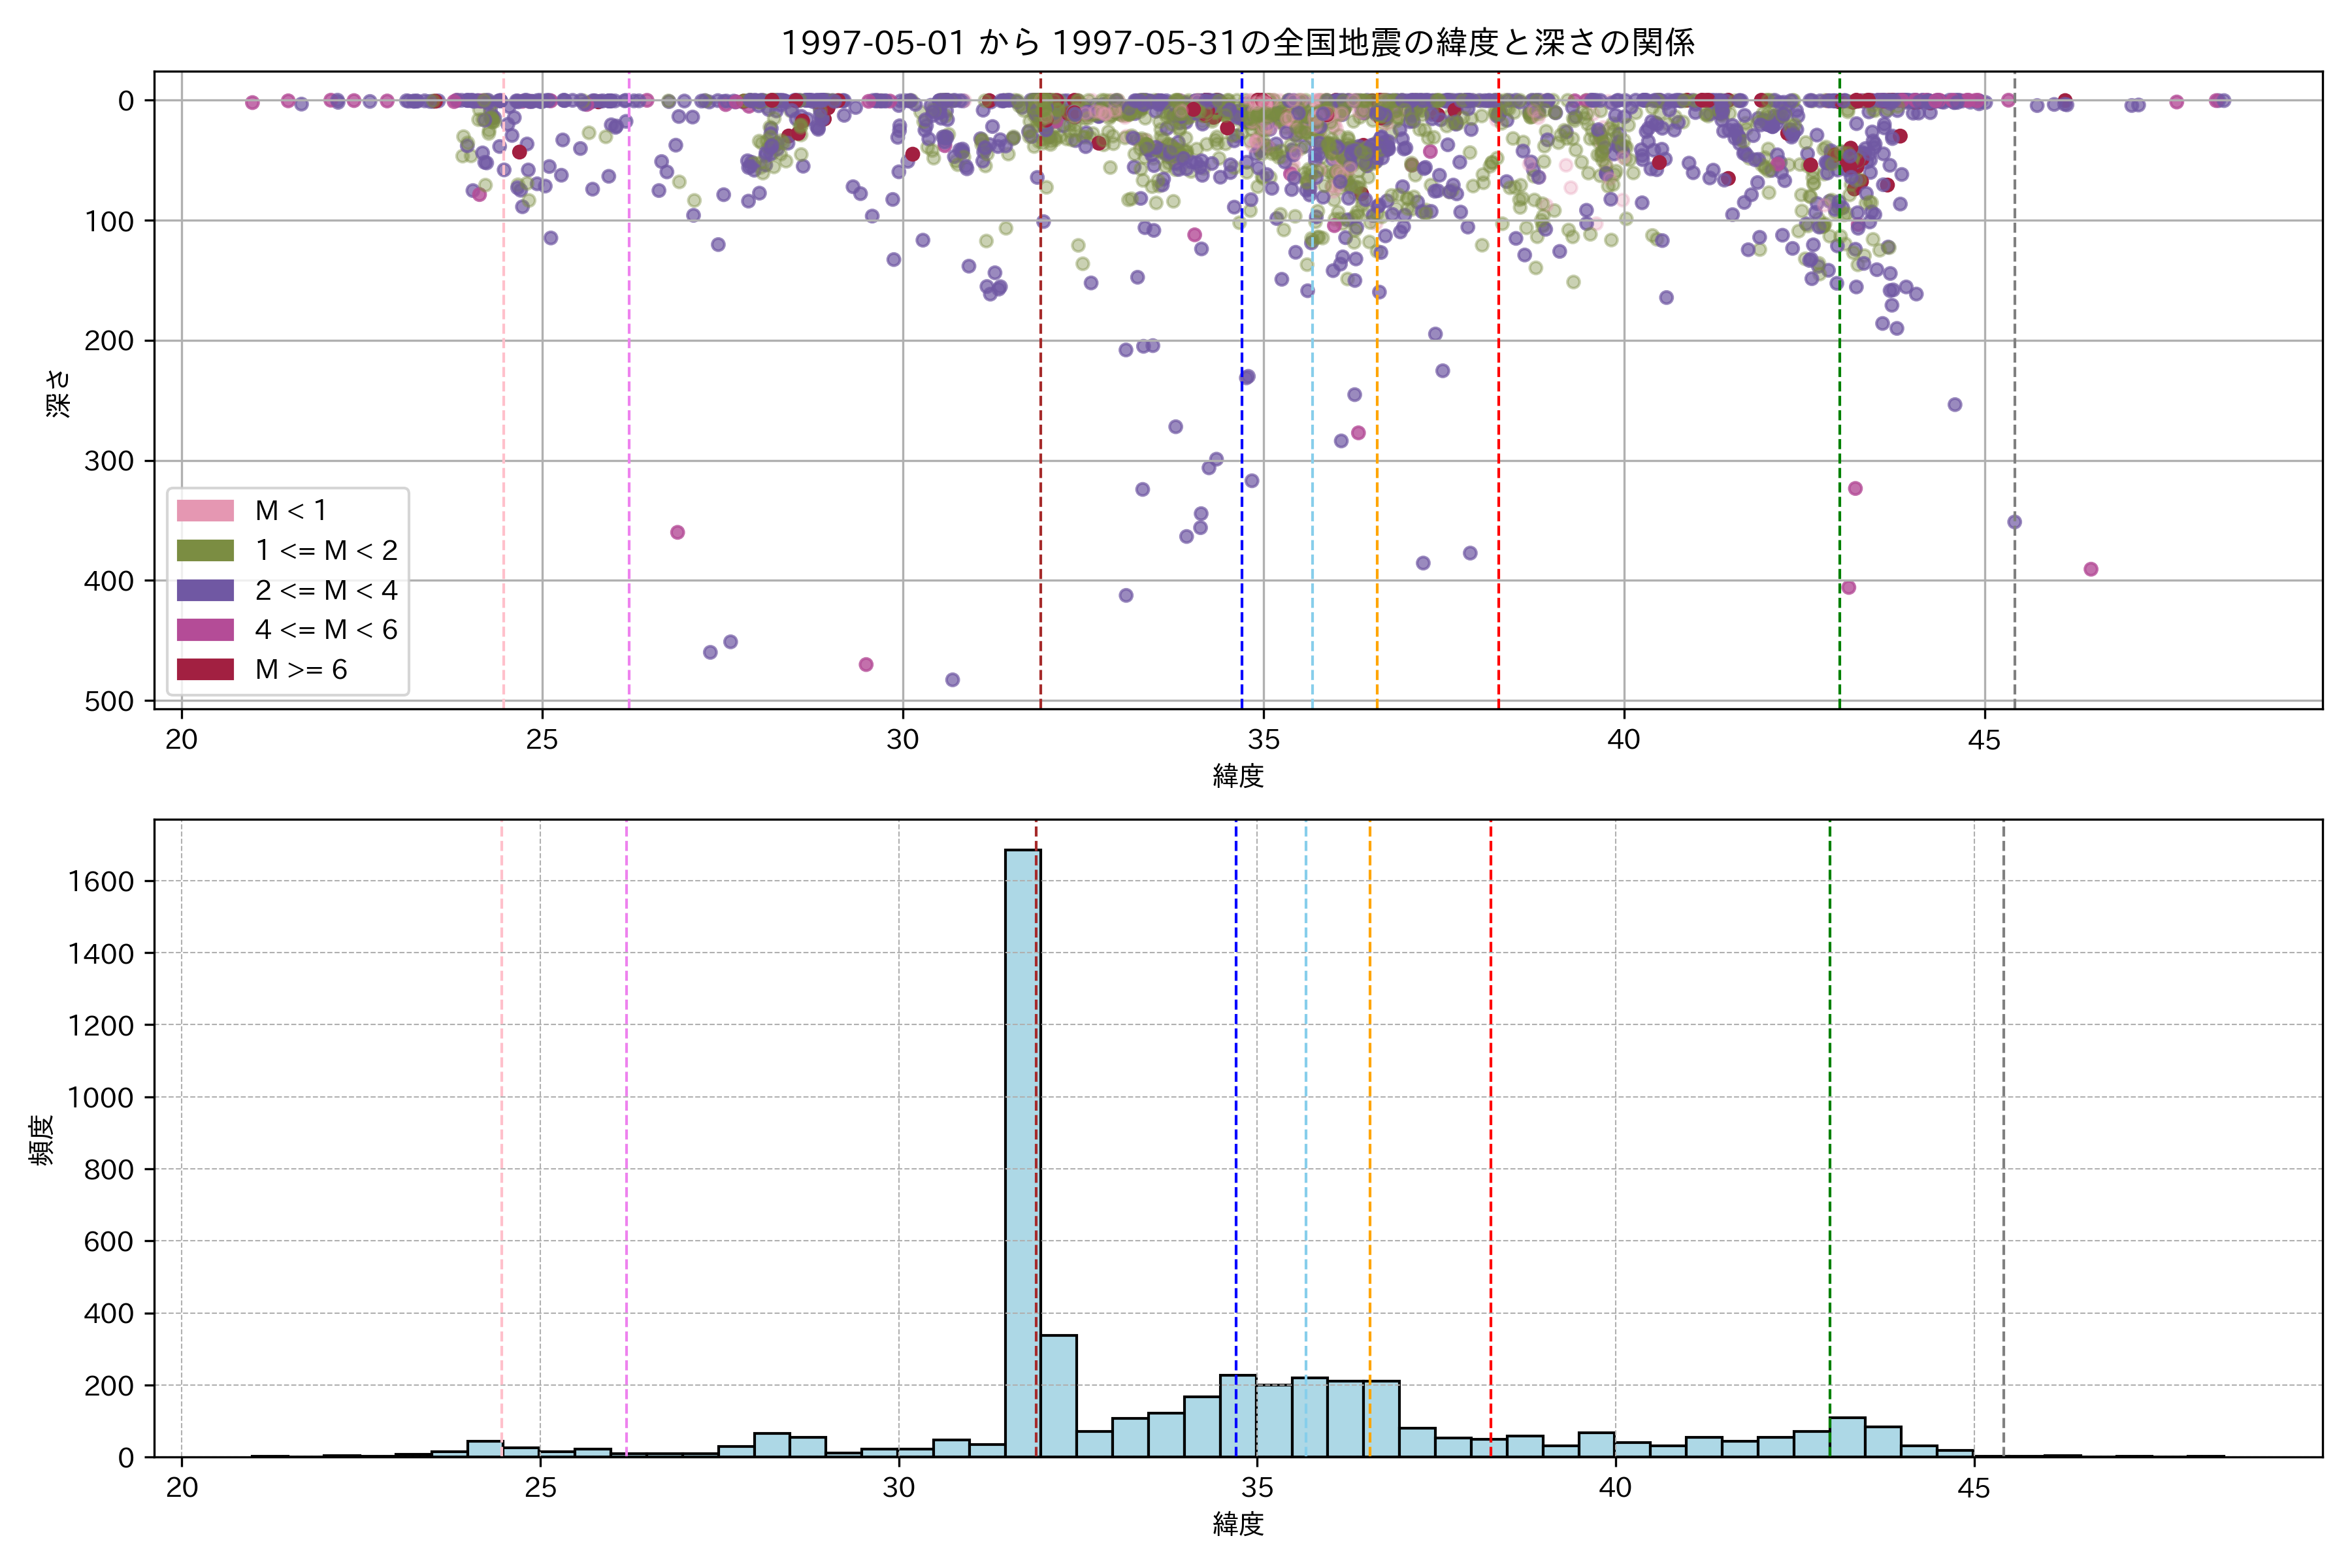
Task: Click the purple point at depth 350 on the gray dashed line
Action: (2014, 522)
